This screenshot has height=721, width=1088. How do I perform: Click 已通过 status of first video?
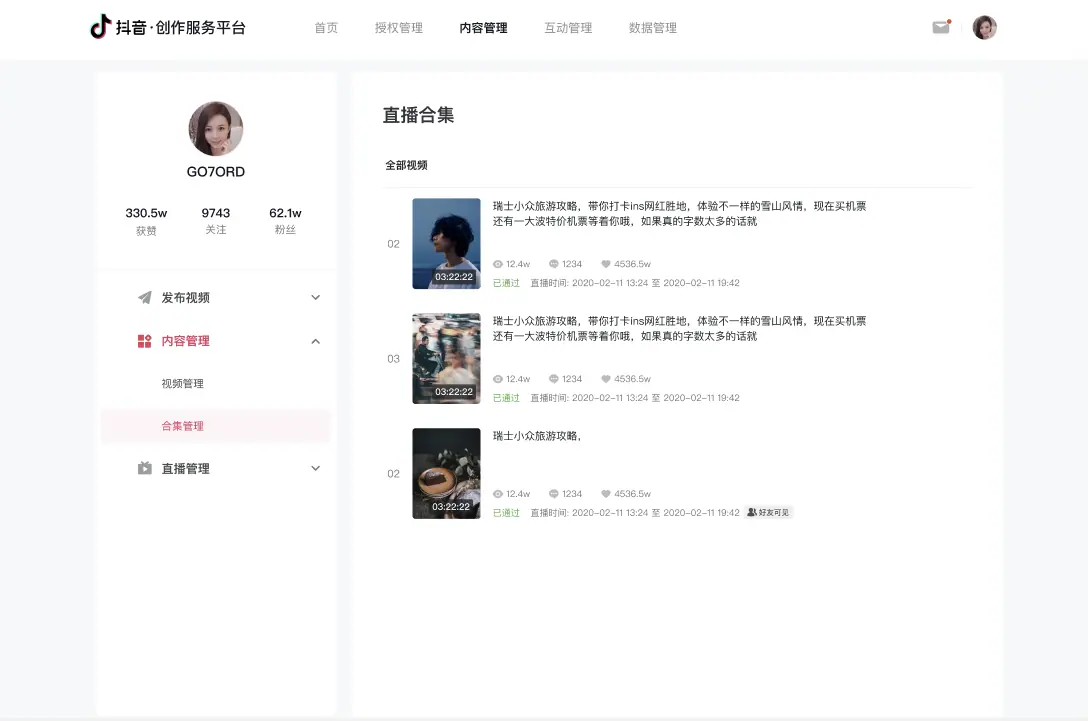[506, 283]
